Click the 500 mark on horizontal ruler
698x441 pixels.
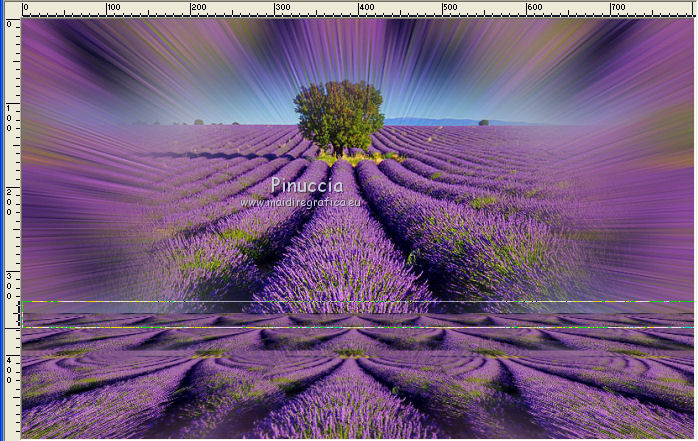(450, 7)
